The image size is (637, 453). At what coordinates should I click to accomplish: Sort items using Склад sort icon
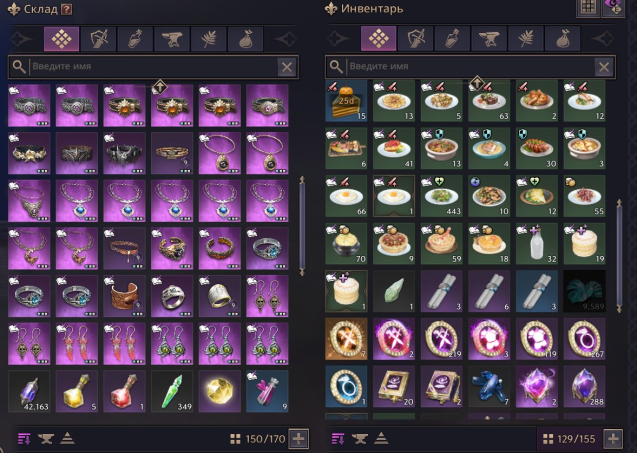pyautogui.click(x=24, y=439)
